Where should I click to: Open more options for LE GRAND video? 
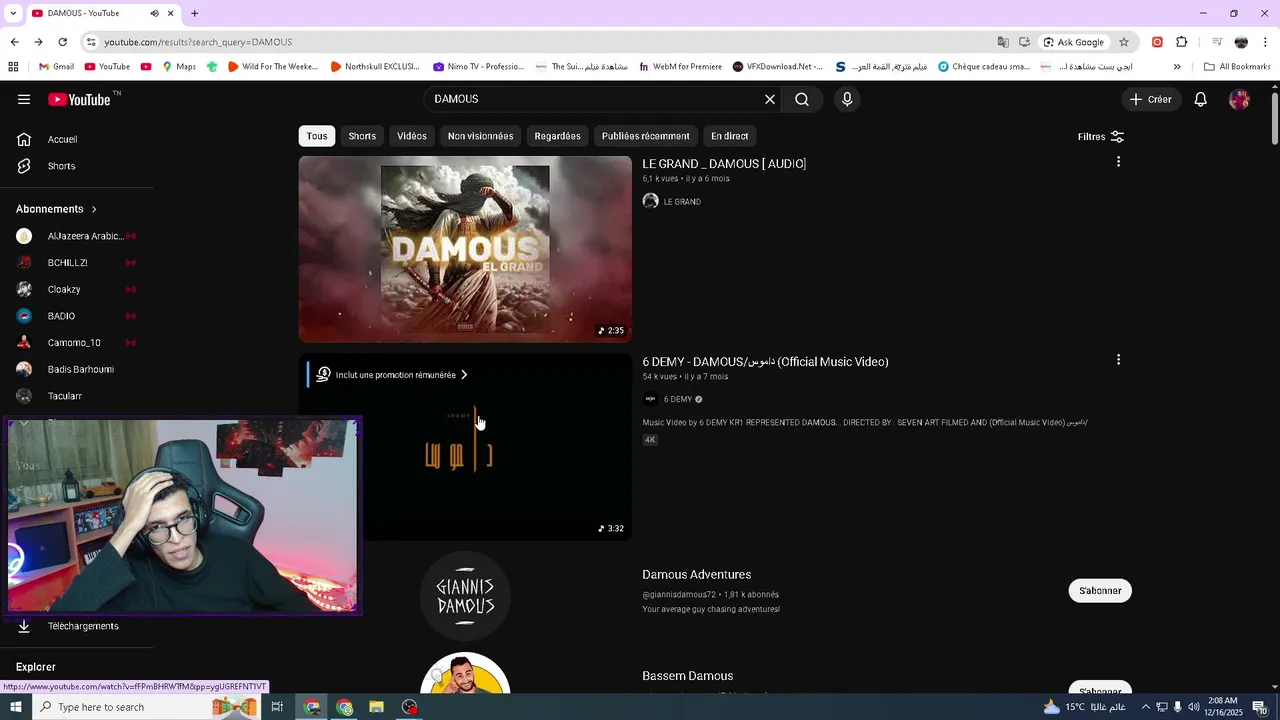coord(1118,162)
